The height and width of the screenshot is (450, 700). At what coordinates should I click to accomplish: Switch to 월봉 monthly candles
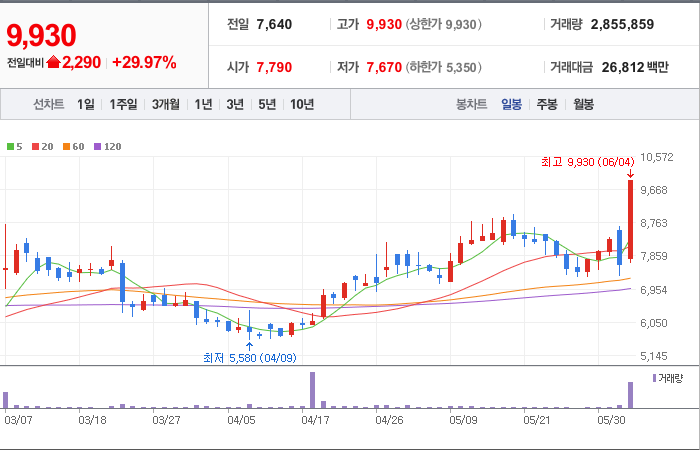point(583,104)
